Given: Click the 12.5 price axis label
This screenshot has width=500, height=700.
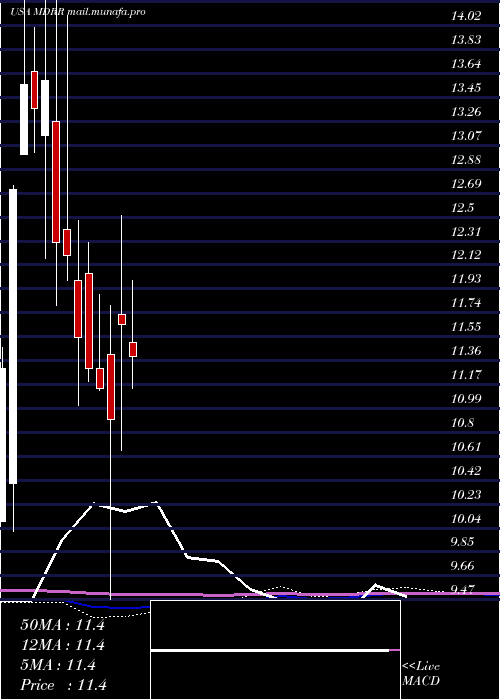Looking at the screenshot, I should [462, 208].
